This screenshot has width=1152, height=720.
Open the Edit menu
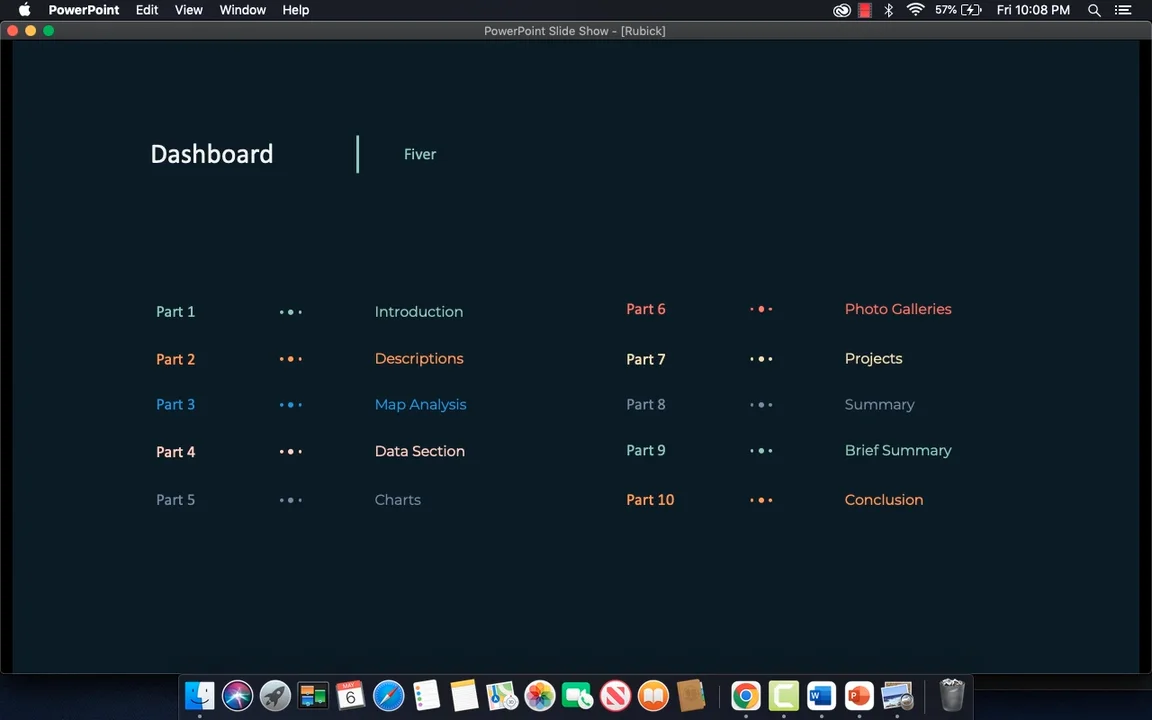(147, 10)
